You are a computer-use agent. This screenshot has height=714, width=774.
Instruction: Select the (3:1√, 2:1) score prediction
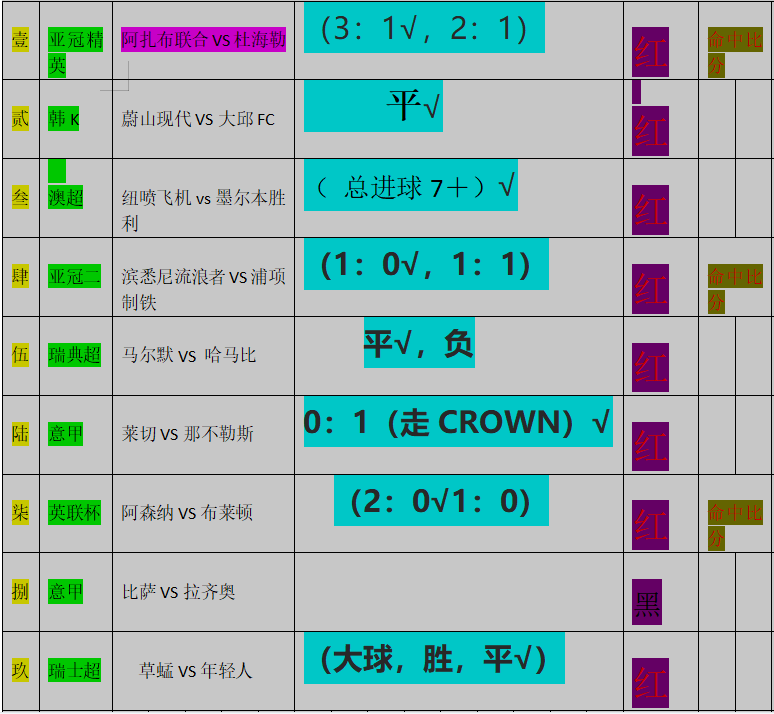tap(424, 28)
